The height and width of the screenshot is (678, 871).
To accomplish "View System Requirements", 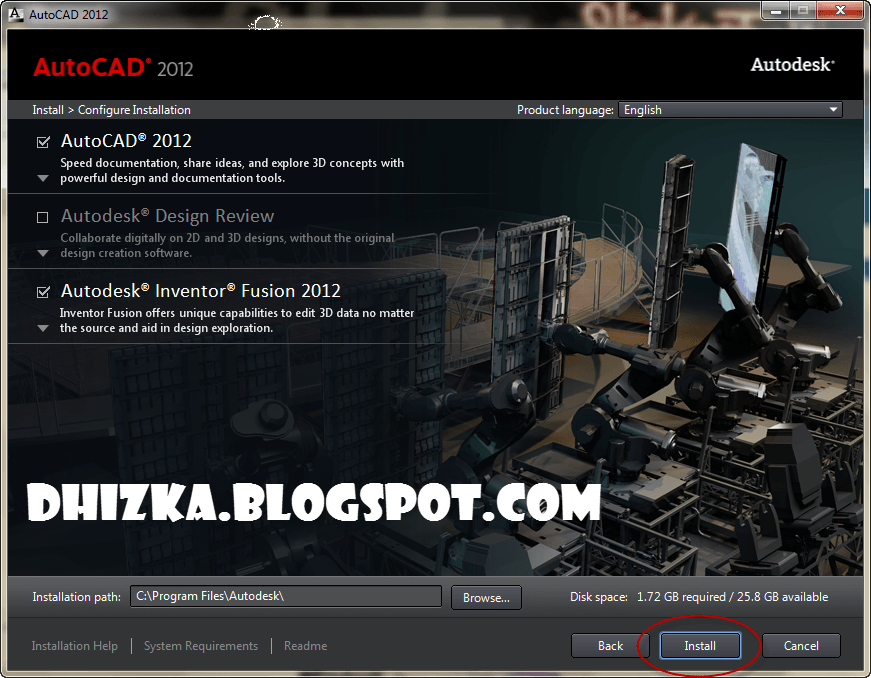I will (x=200, y=645).
